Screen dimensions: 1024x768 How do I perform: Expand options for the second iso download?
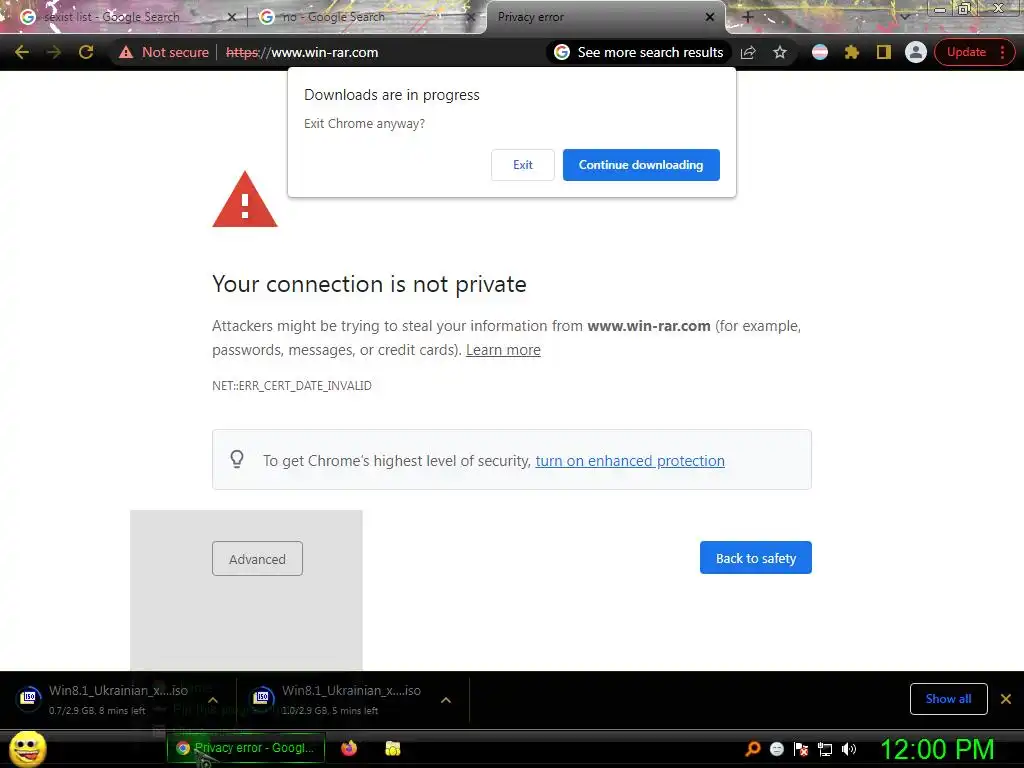click(446, 700)
